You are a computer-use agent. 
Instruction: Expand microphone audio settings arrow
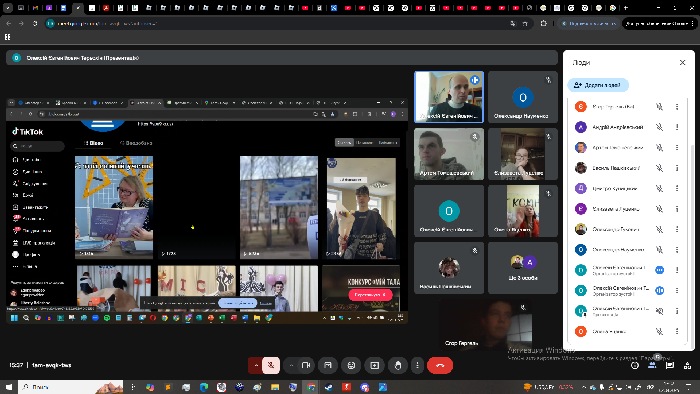(x=256, y=365)
